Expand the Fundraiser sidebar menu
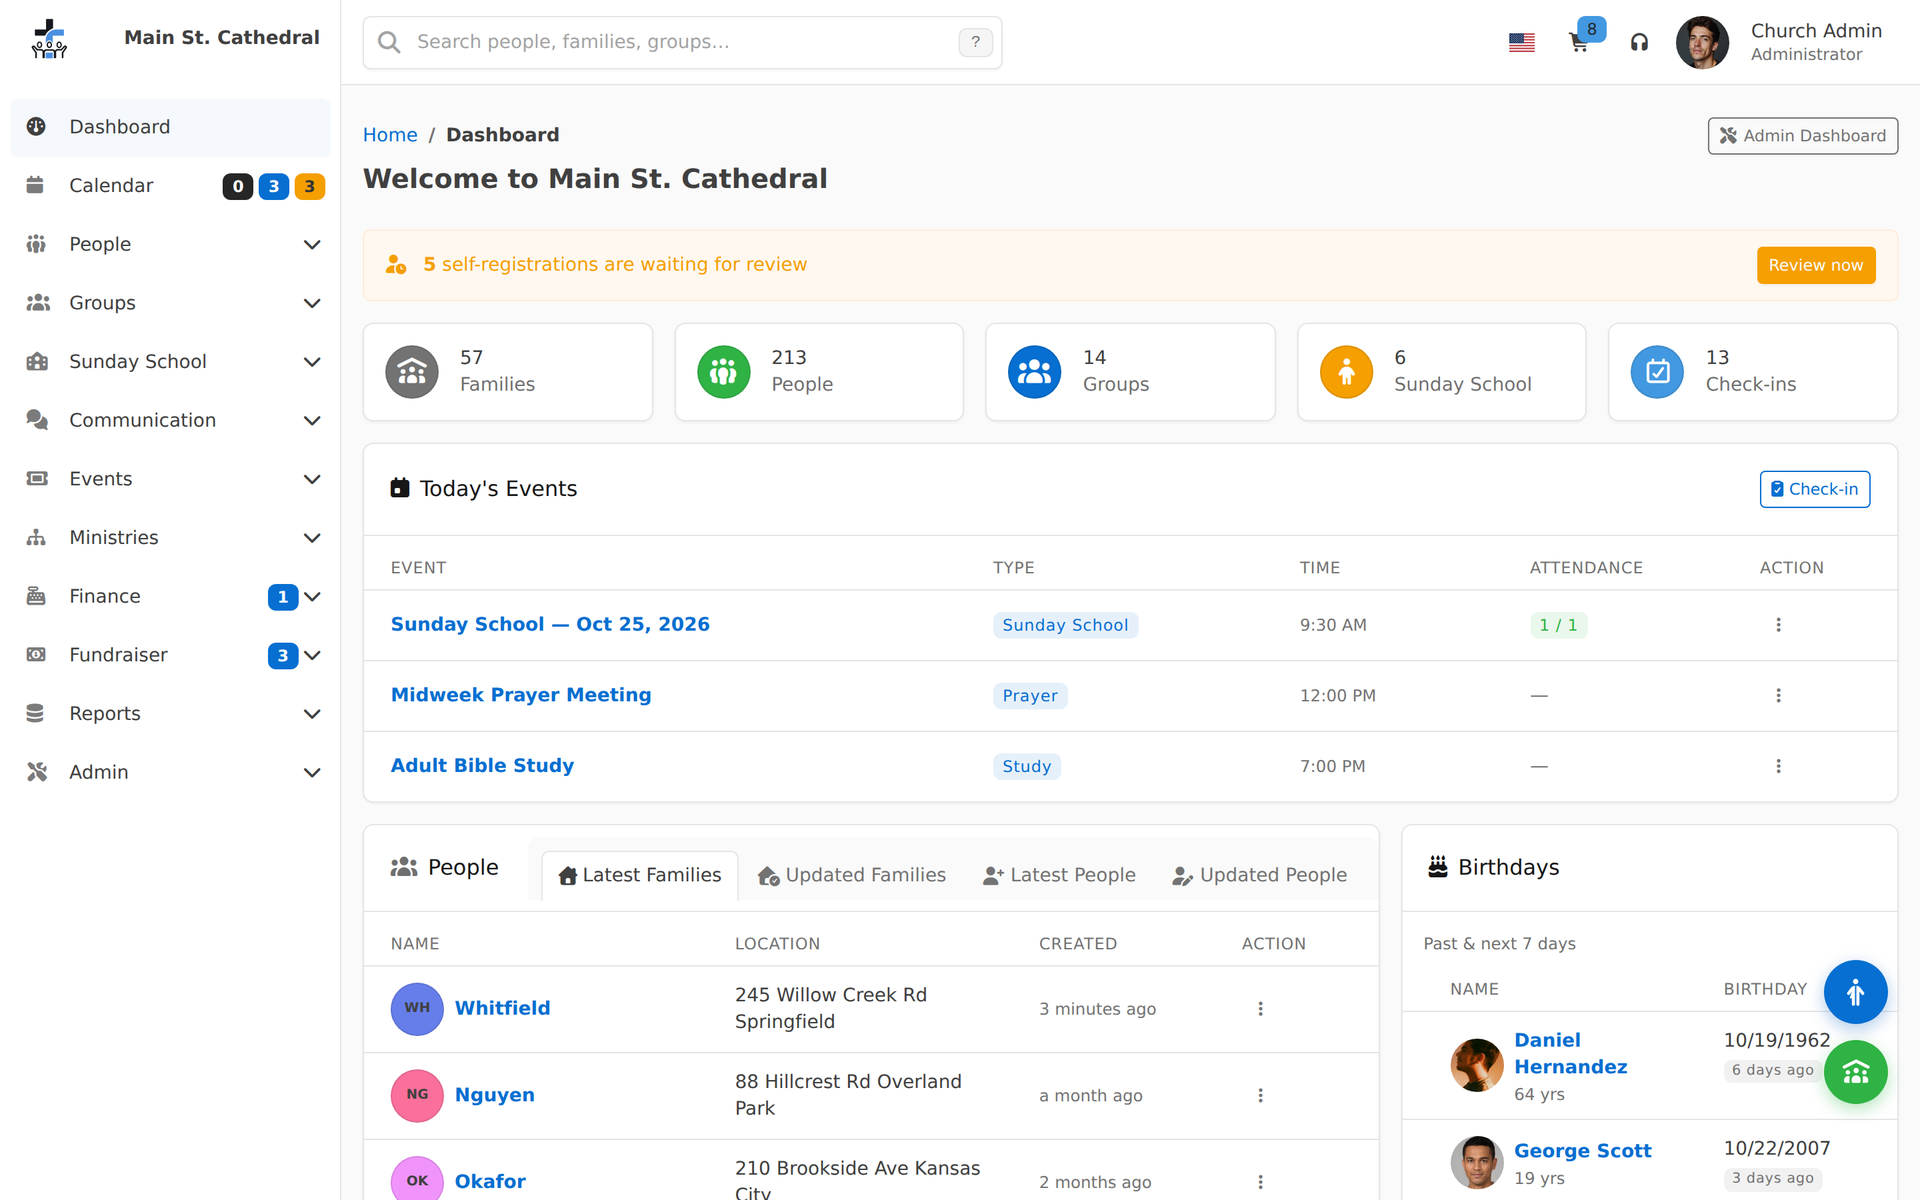The height and width of the screenshot is (1200, 1920). click(x=170, y=655)
